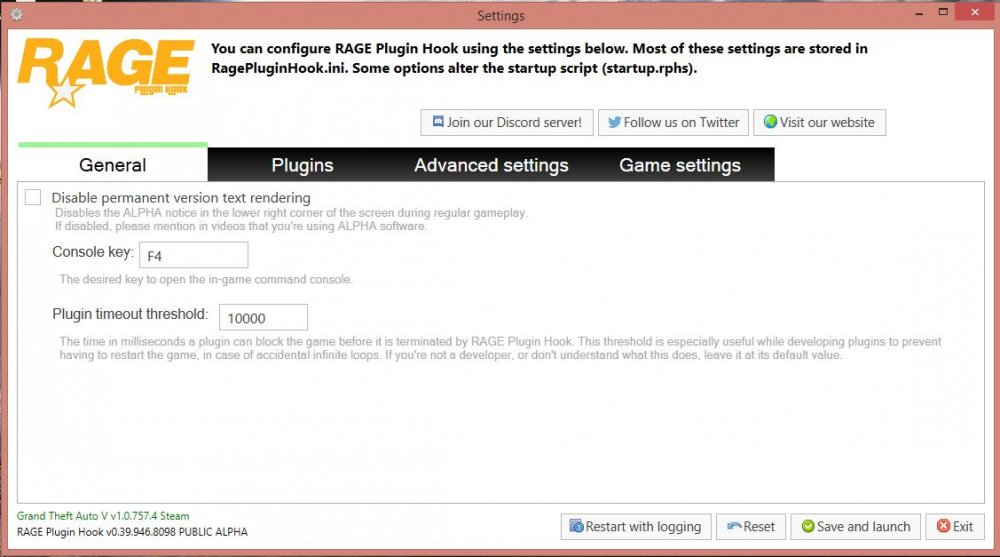Visit the website via globe button

point(820,123)
